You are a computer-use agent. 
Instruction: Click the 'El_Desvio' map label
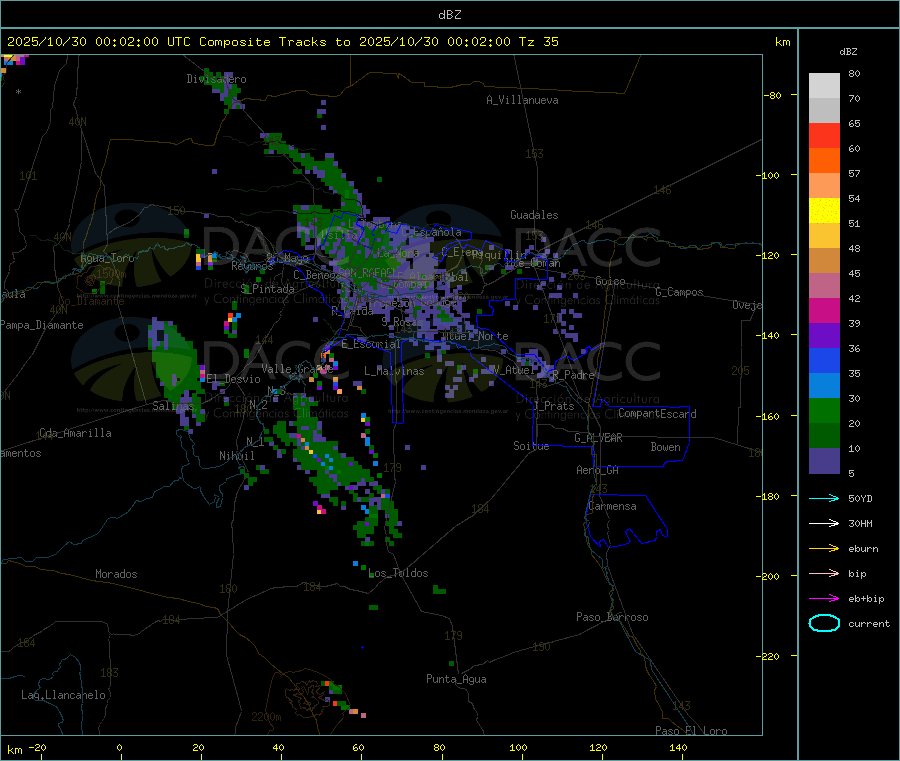tap(234, 379)
